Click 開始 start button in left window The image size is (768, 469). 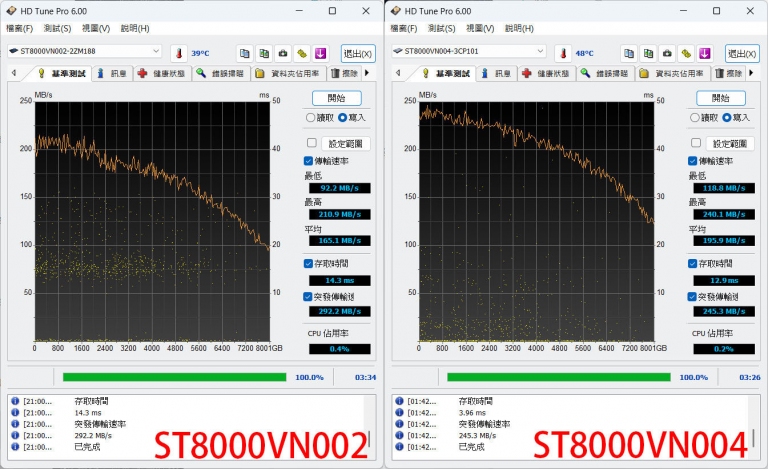337,98
